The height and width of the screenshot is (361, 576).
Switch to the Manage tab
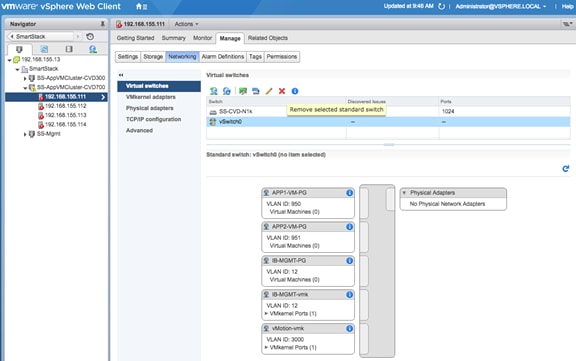pos(230,38)
